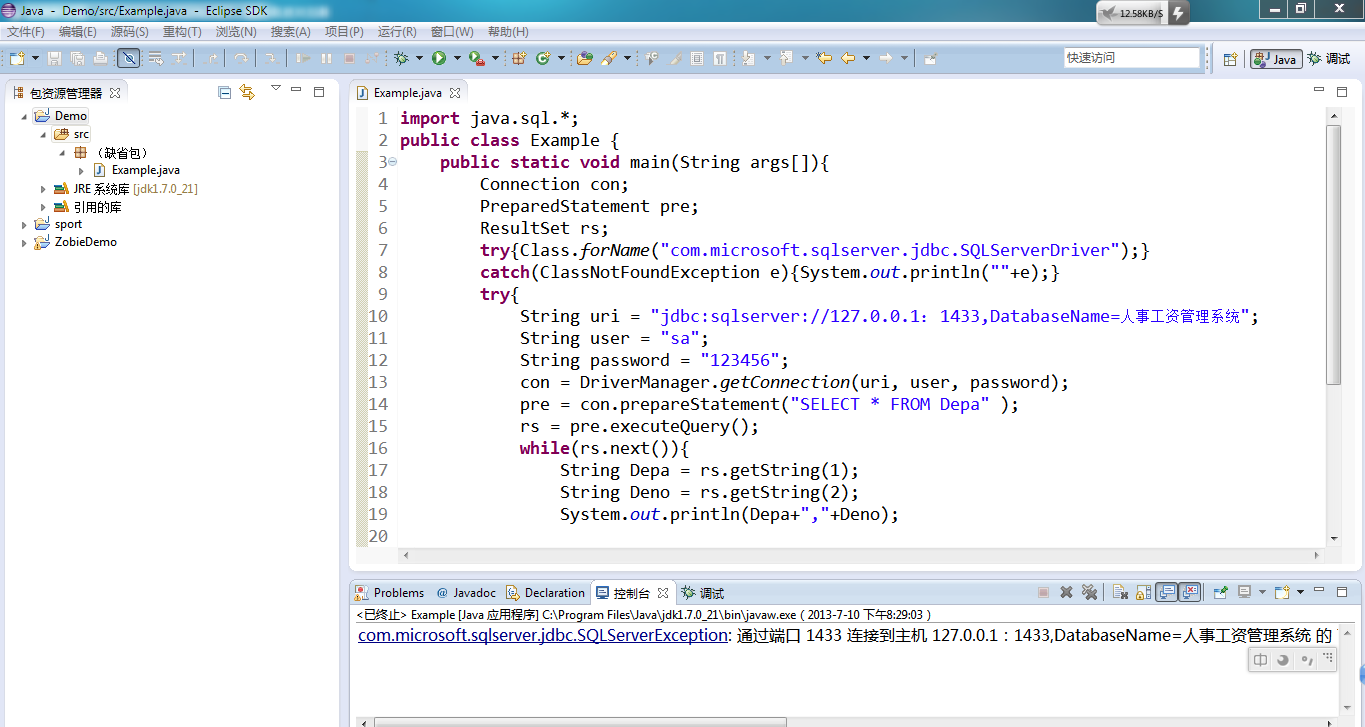Screen dimensions: 1365x727
Task: Toggle Show Whitespace Characters pilcrow icon
Action: 720,58
